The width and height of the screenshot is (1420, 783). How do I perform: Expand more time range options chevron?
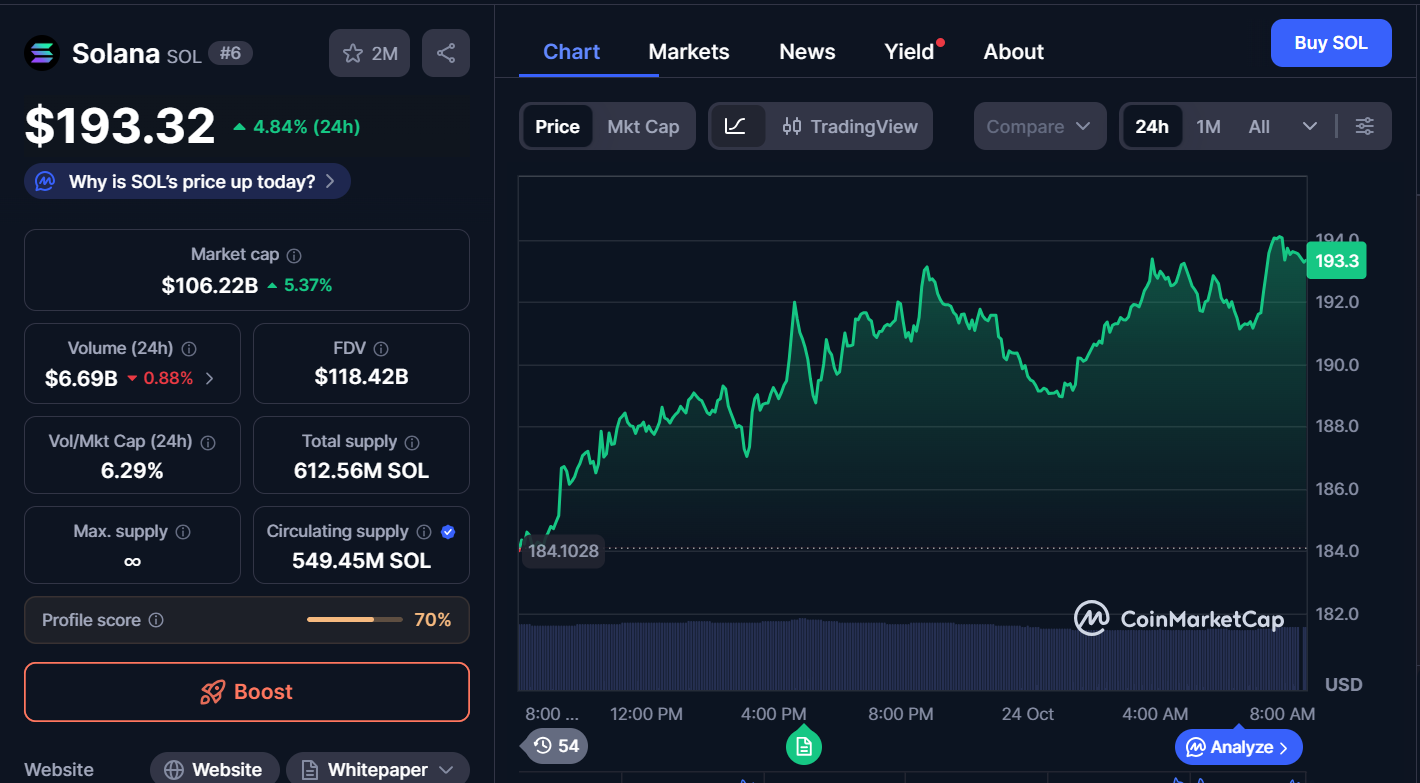pyautogui.click(x=1310, y=126)
